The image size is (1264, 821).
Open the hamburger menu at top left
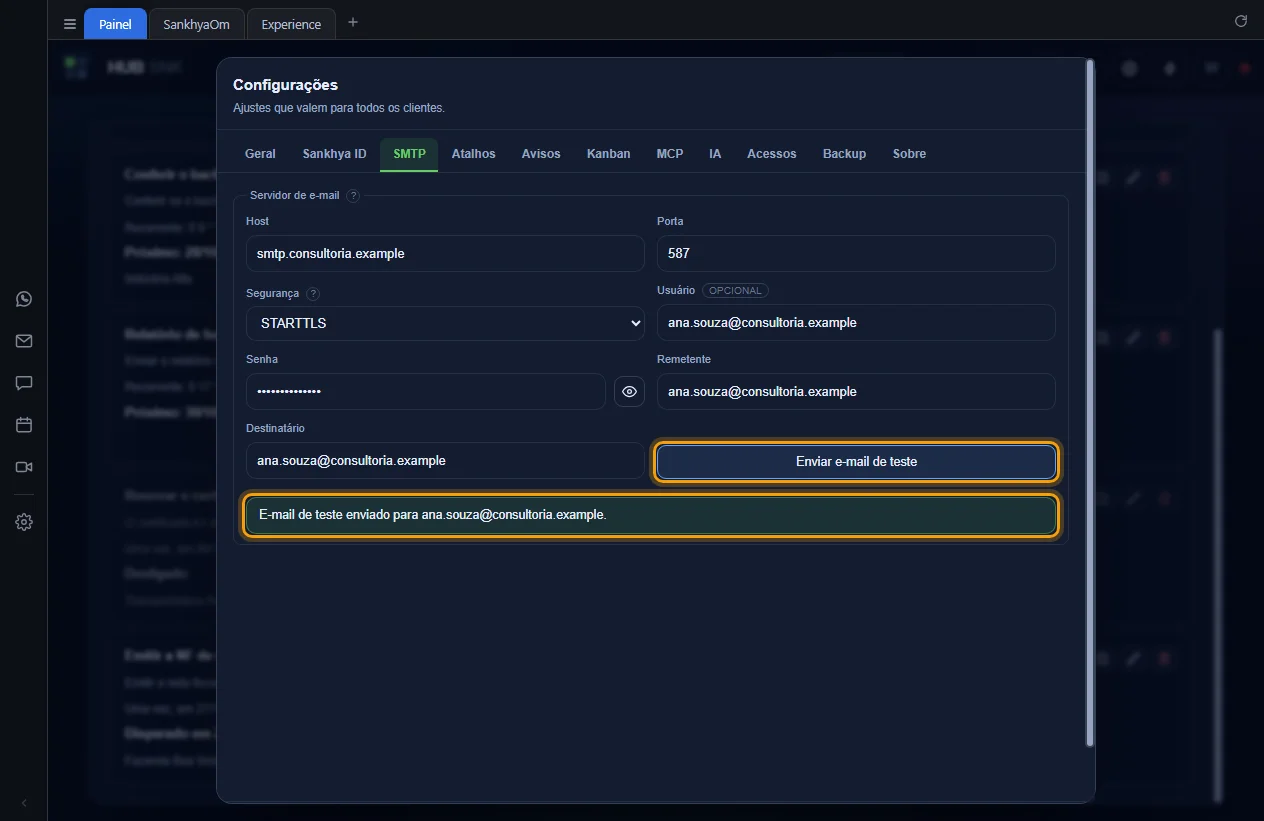click(70, 24)
